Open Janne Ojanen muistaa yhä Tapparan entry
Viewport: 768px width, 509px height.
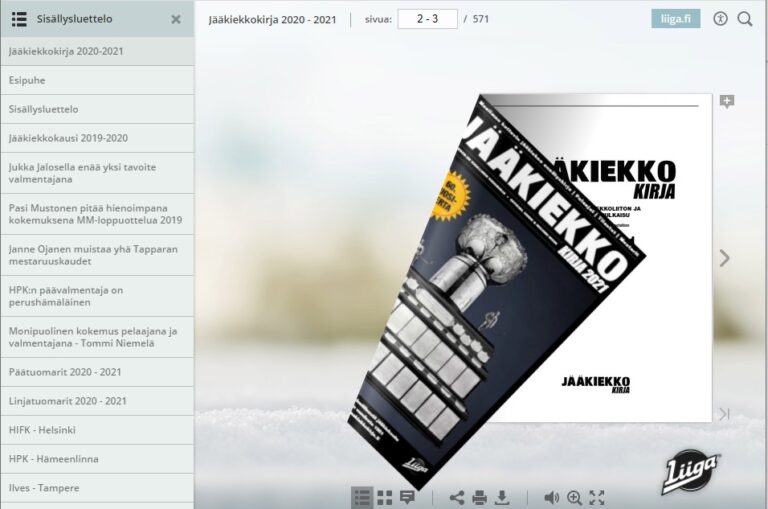(x=97, y=255)
